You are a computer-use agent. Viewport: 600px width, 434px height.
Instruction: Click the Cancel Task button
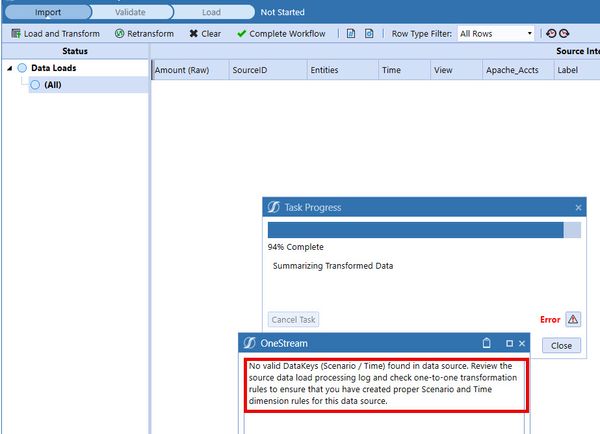click(294, 320)
